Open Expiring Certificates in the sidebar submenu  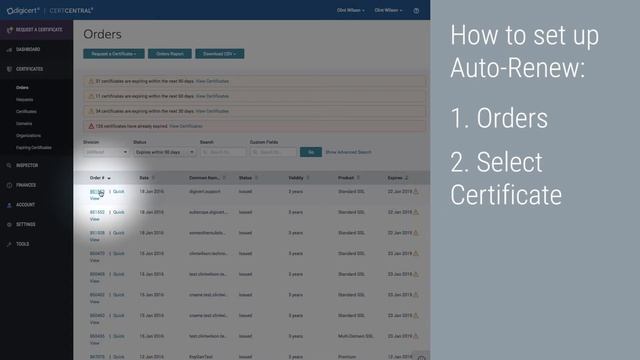click(33, 148)
